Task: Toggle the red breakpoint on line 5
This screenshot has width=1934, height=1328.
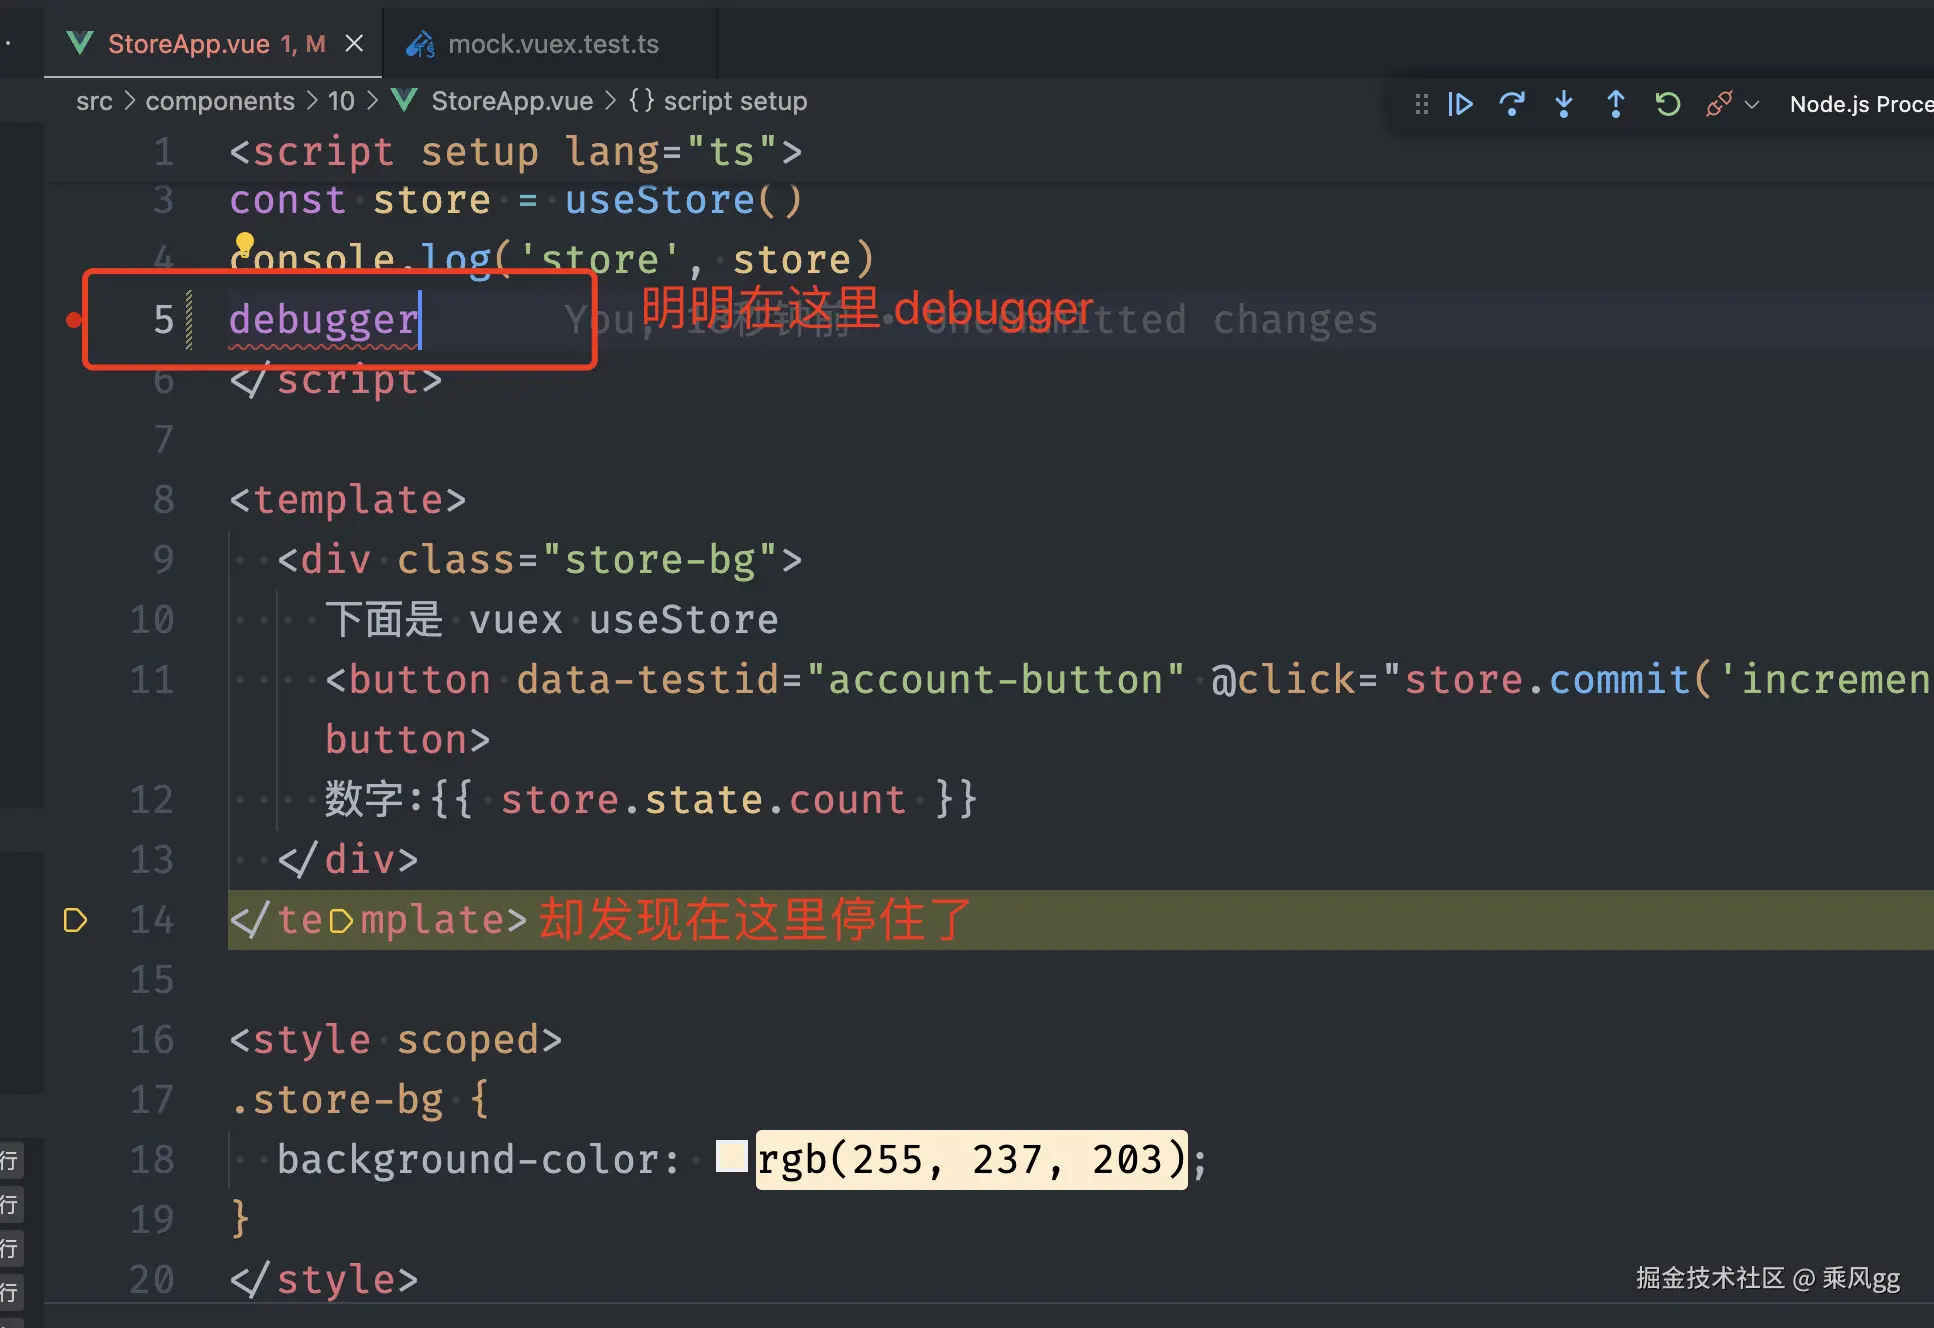Action: point(73,320)
